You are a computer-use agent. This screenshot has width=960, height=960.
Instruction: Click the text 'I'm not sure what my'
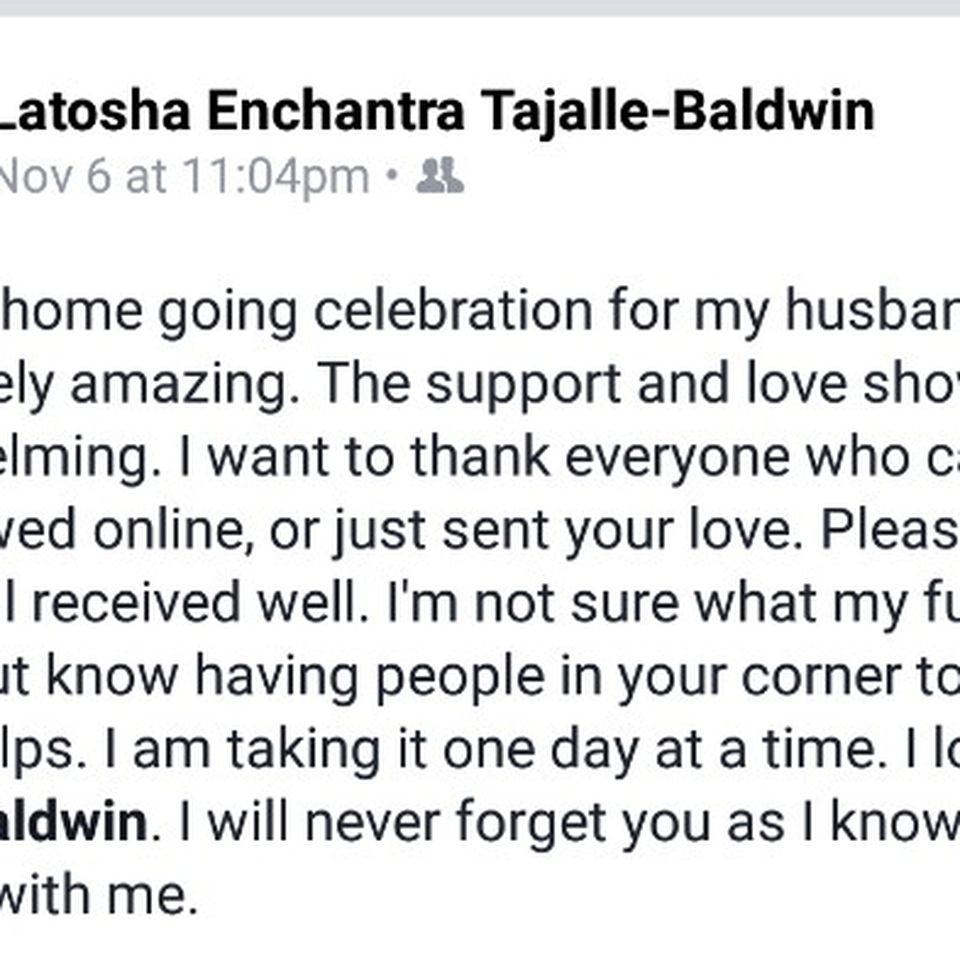(x=648, y=603)
